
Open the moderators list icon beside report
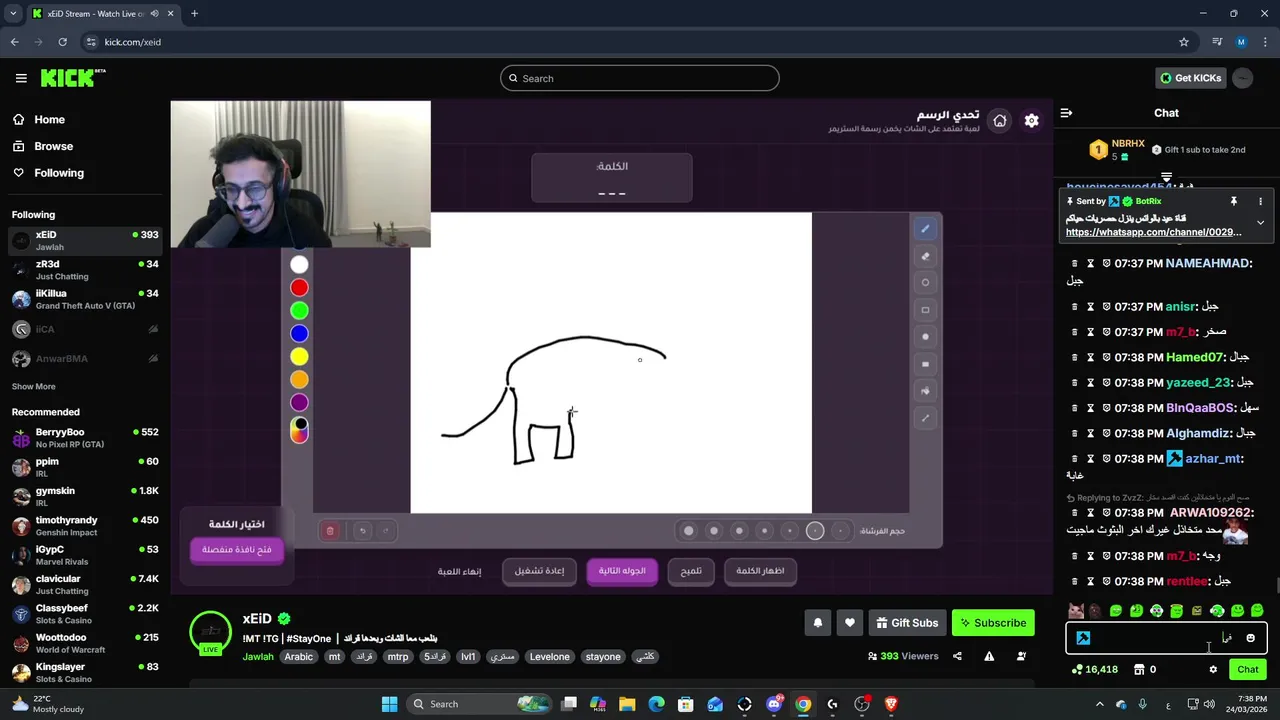coord(1021,656)
